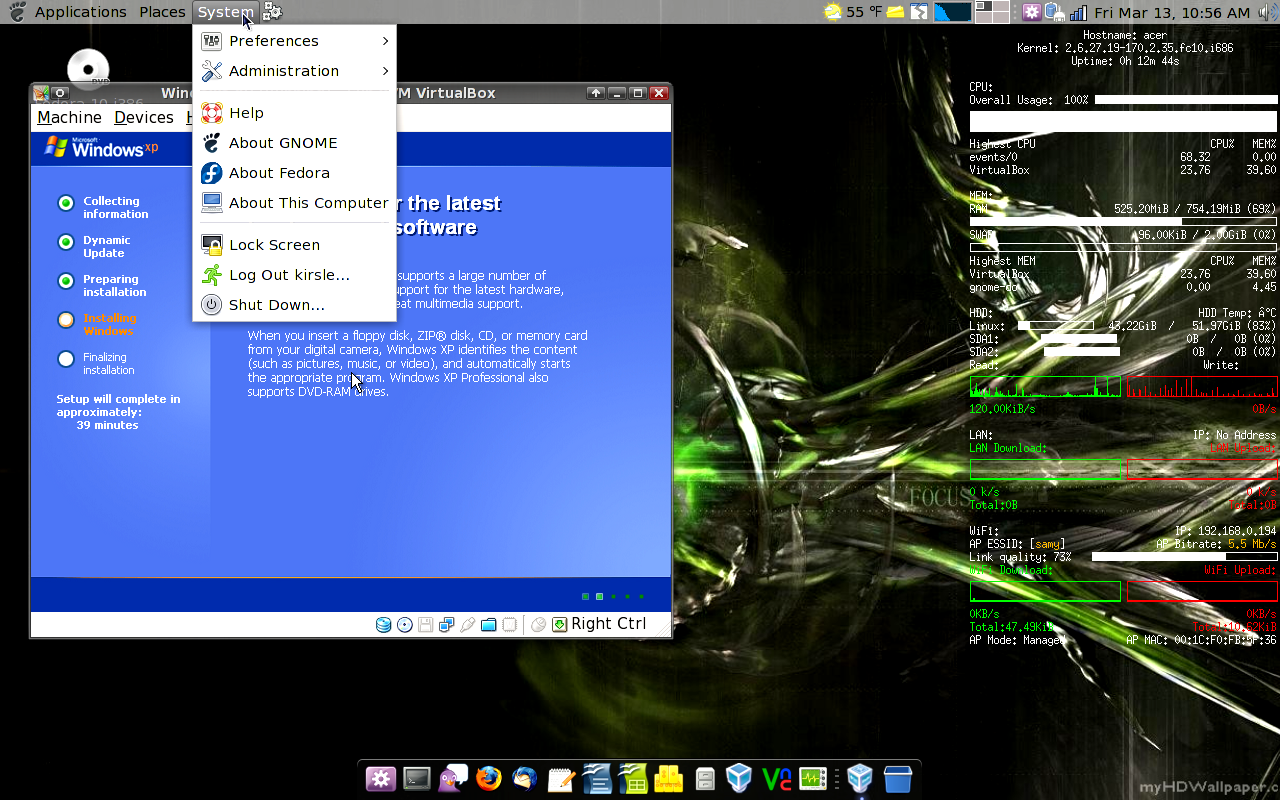Click the broken window applet icon in top panel
The height and width of the screenshot is (800, 1280).
920,12
